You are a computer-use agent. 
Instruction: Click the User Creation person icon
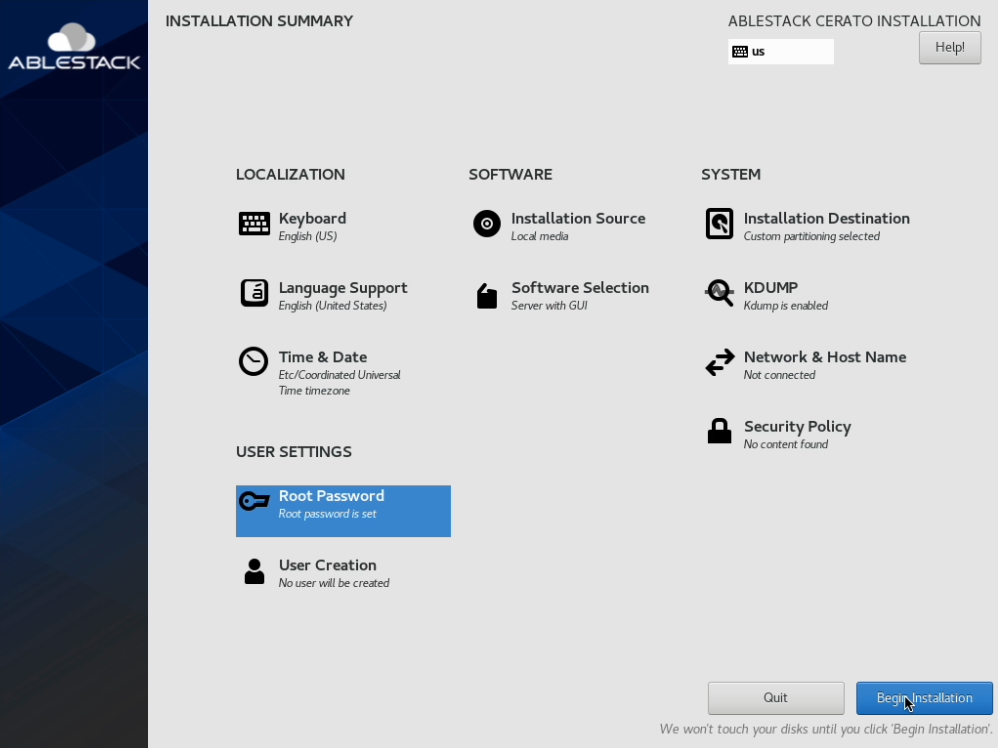[254, 572]
